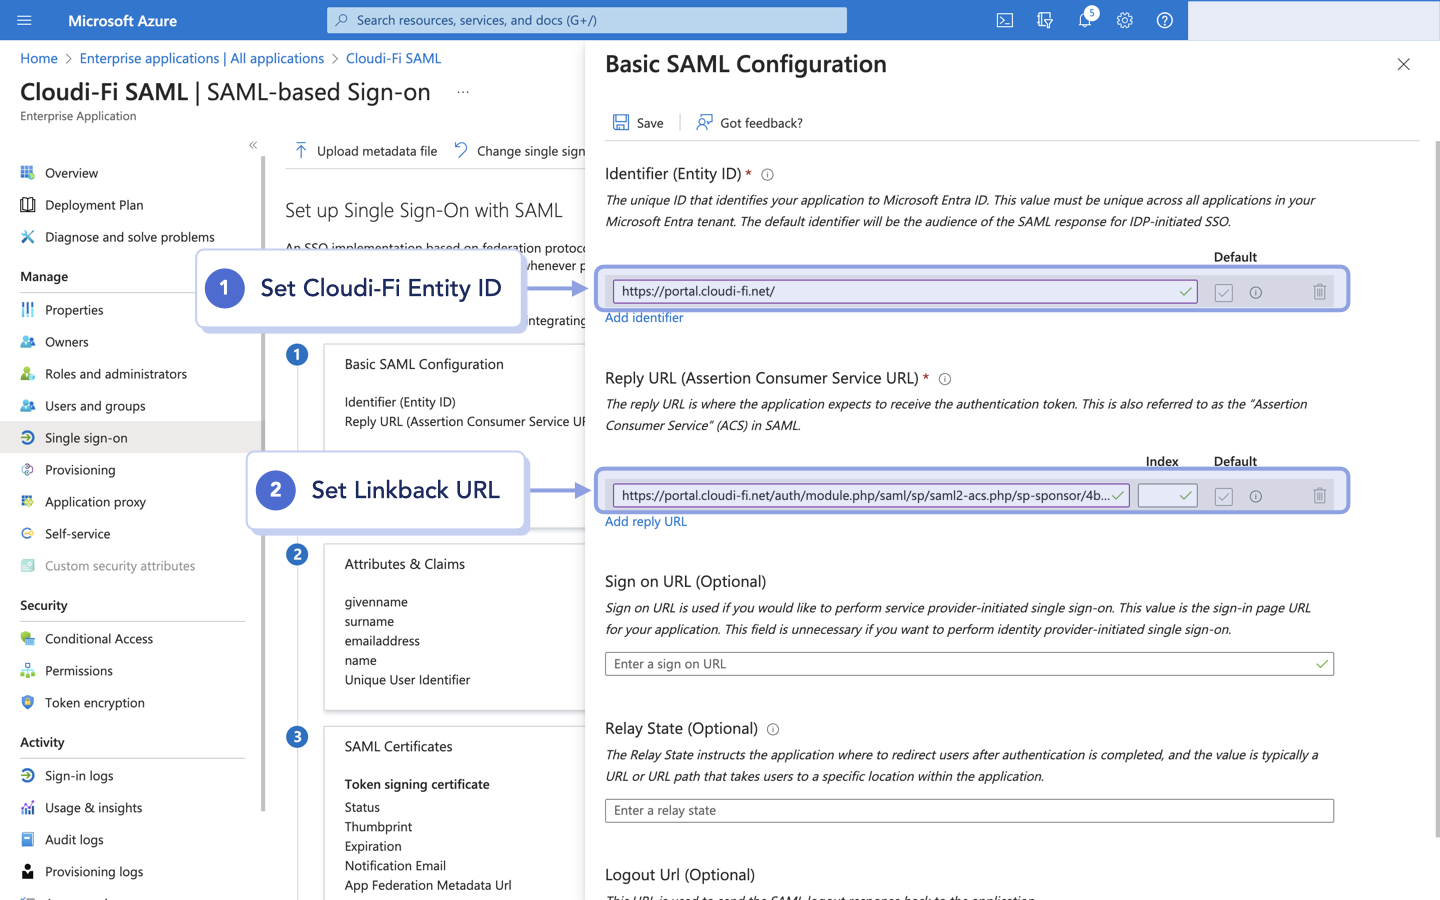
Task: Open the Settings gear in the top bar
Action: tap(1124, 20)
